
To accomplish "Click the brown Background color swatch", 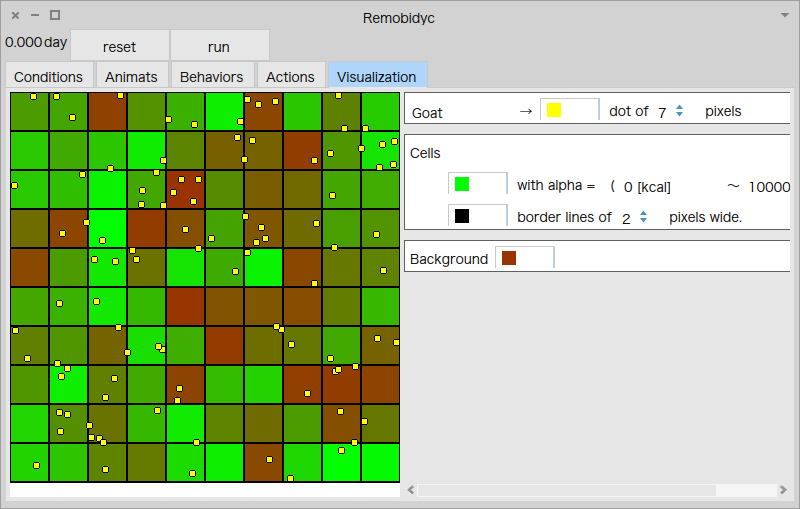I will (523, 258).
